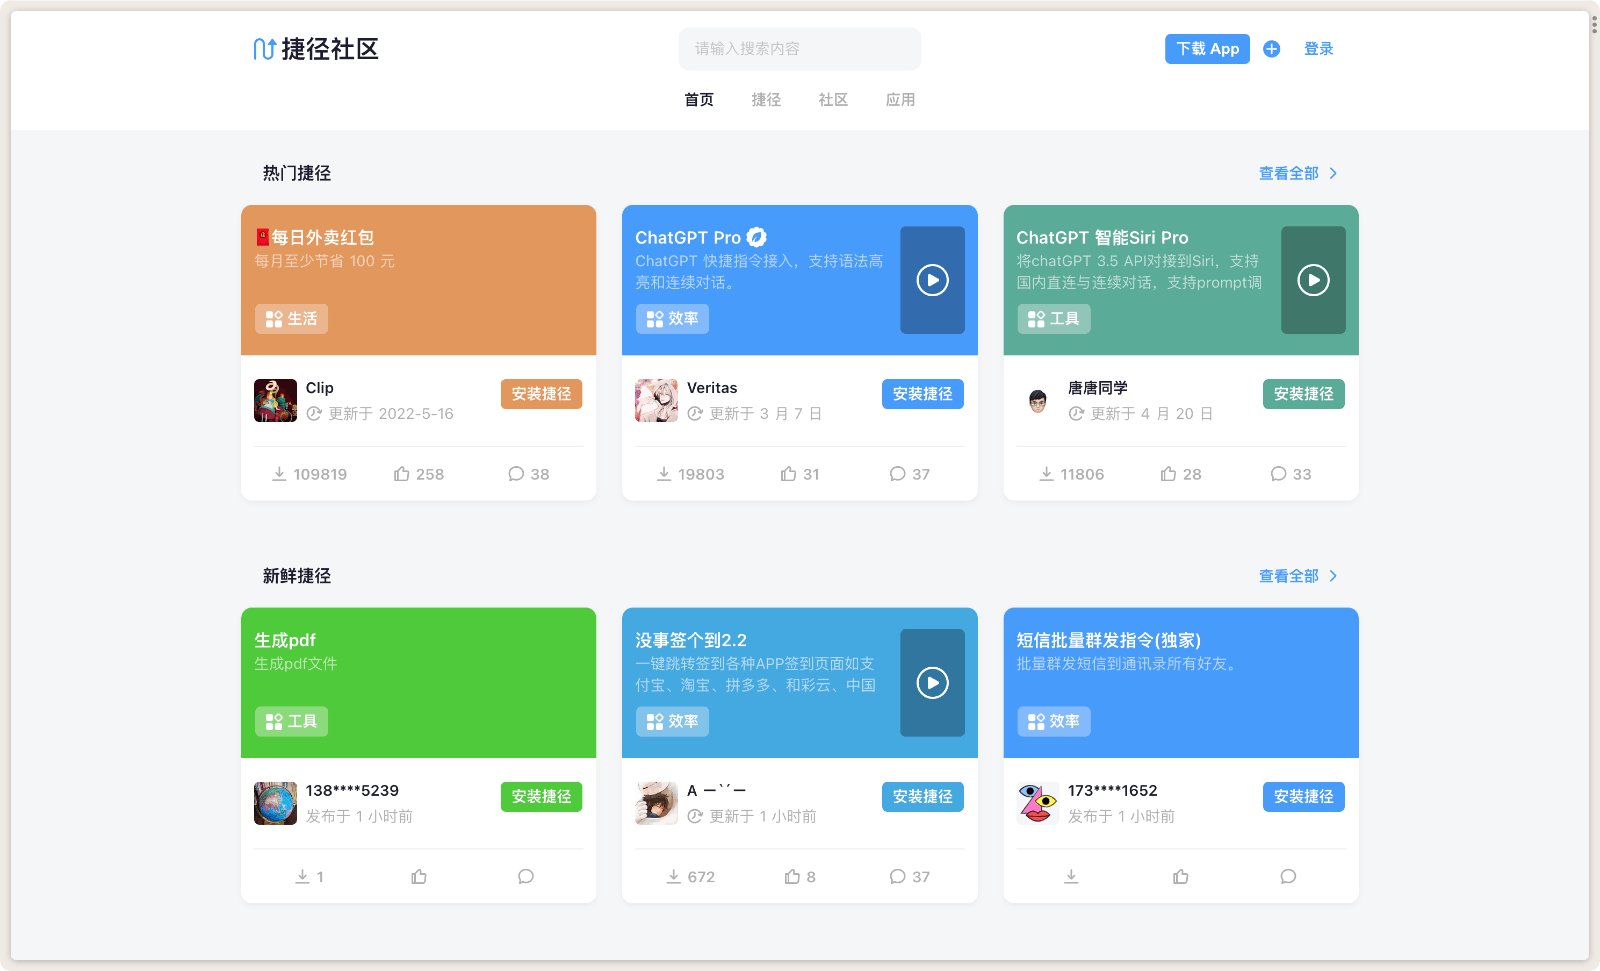Viewport: 1600px width, 971px height.
Task: Install the ChatGPT 智能Siri Pro shortcut
Action: point(1304,394)
